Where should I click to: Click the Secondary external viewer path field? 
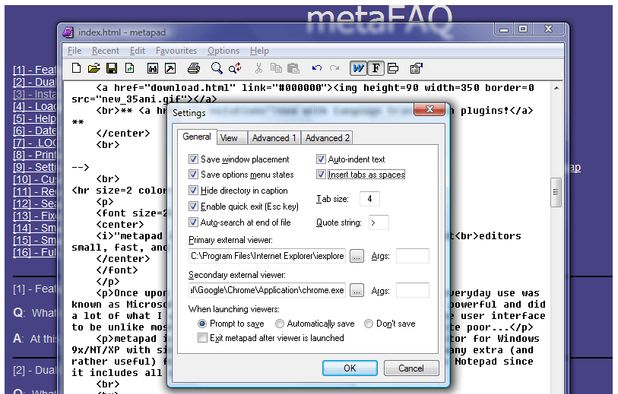coord(267,290)
